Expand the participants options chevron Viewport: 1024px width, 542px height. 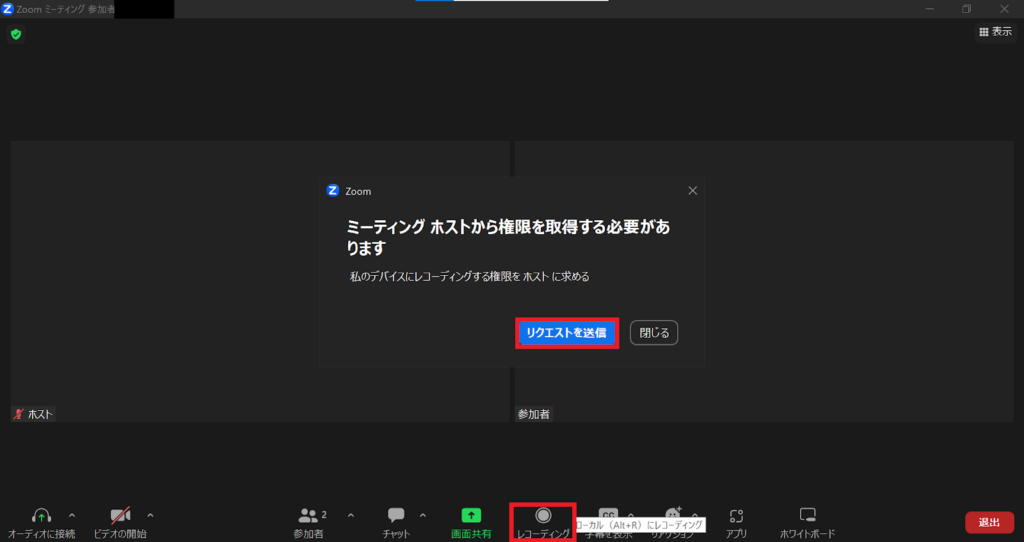(350, 515)
